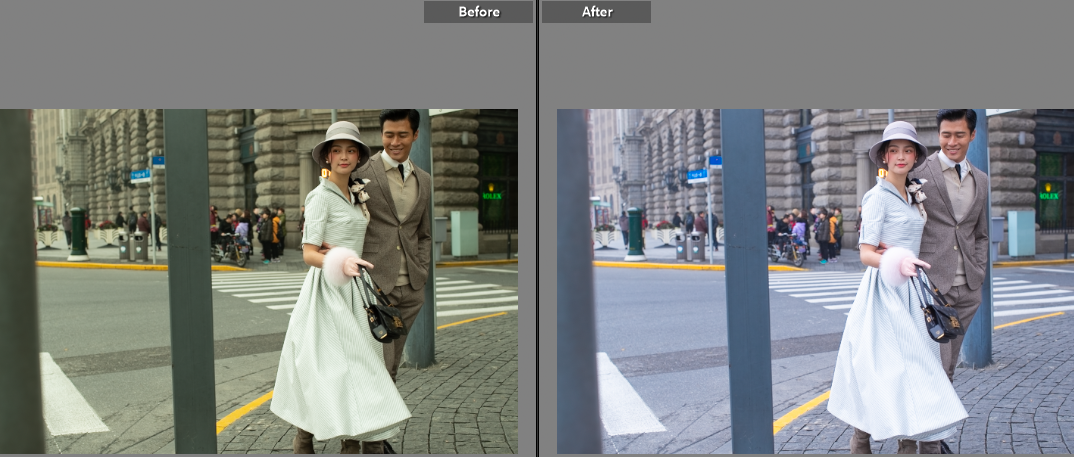Click the vertical divider between Before and After

pos(537,228)
